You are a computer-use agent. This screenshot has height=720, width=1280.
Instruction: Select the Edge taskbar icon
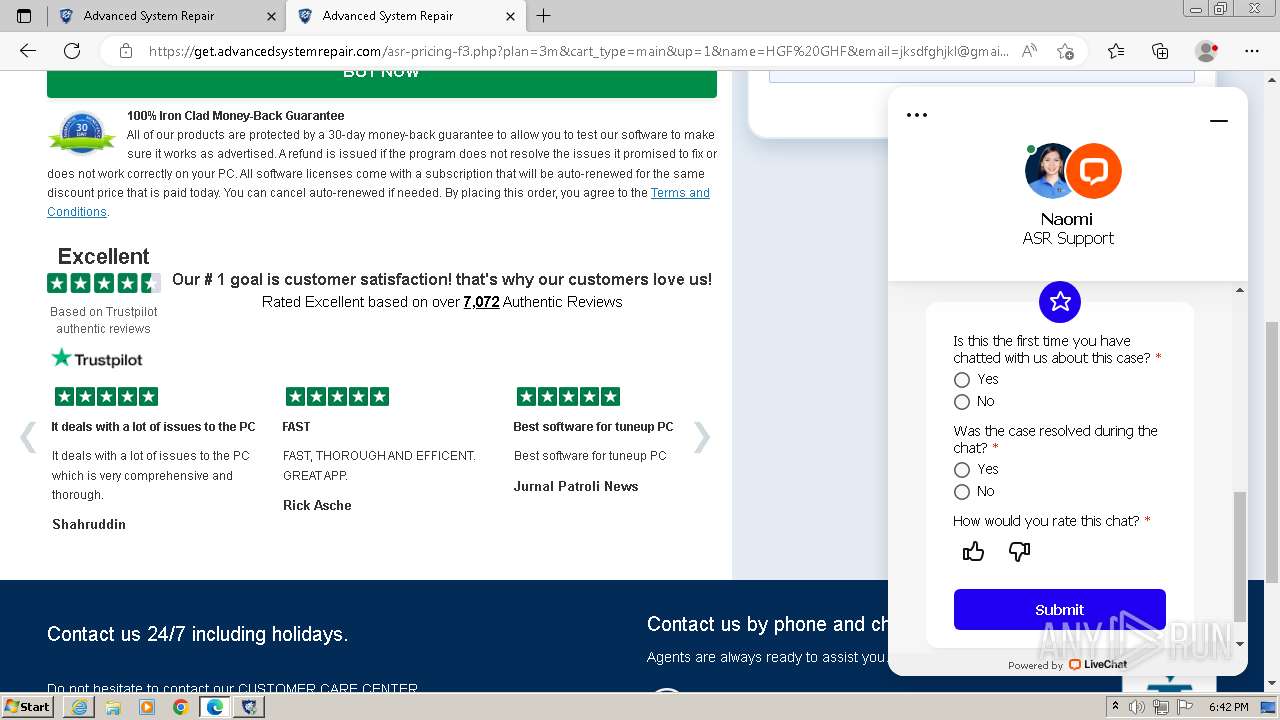click(214, 707)
